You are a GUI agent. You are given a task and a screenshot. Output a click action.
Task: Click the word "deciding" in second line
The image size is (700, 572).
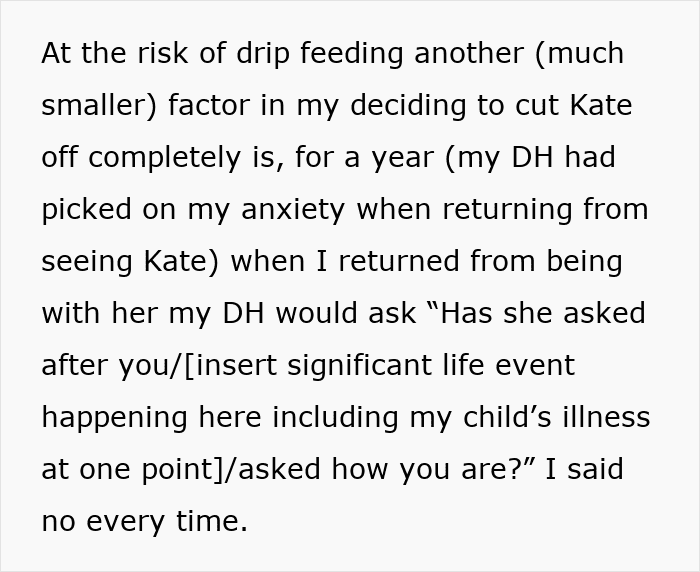coord(408,105)
